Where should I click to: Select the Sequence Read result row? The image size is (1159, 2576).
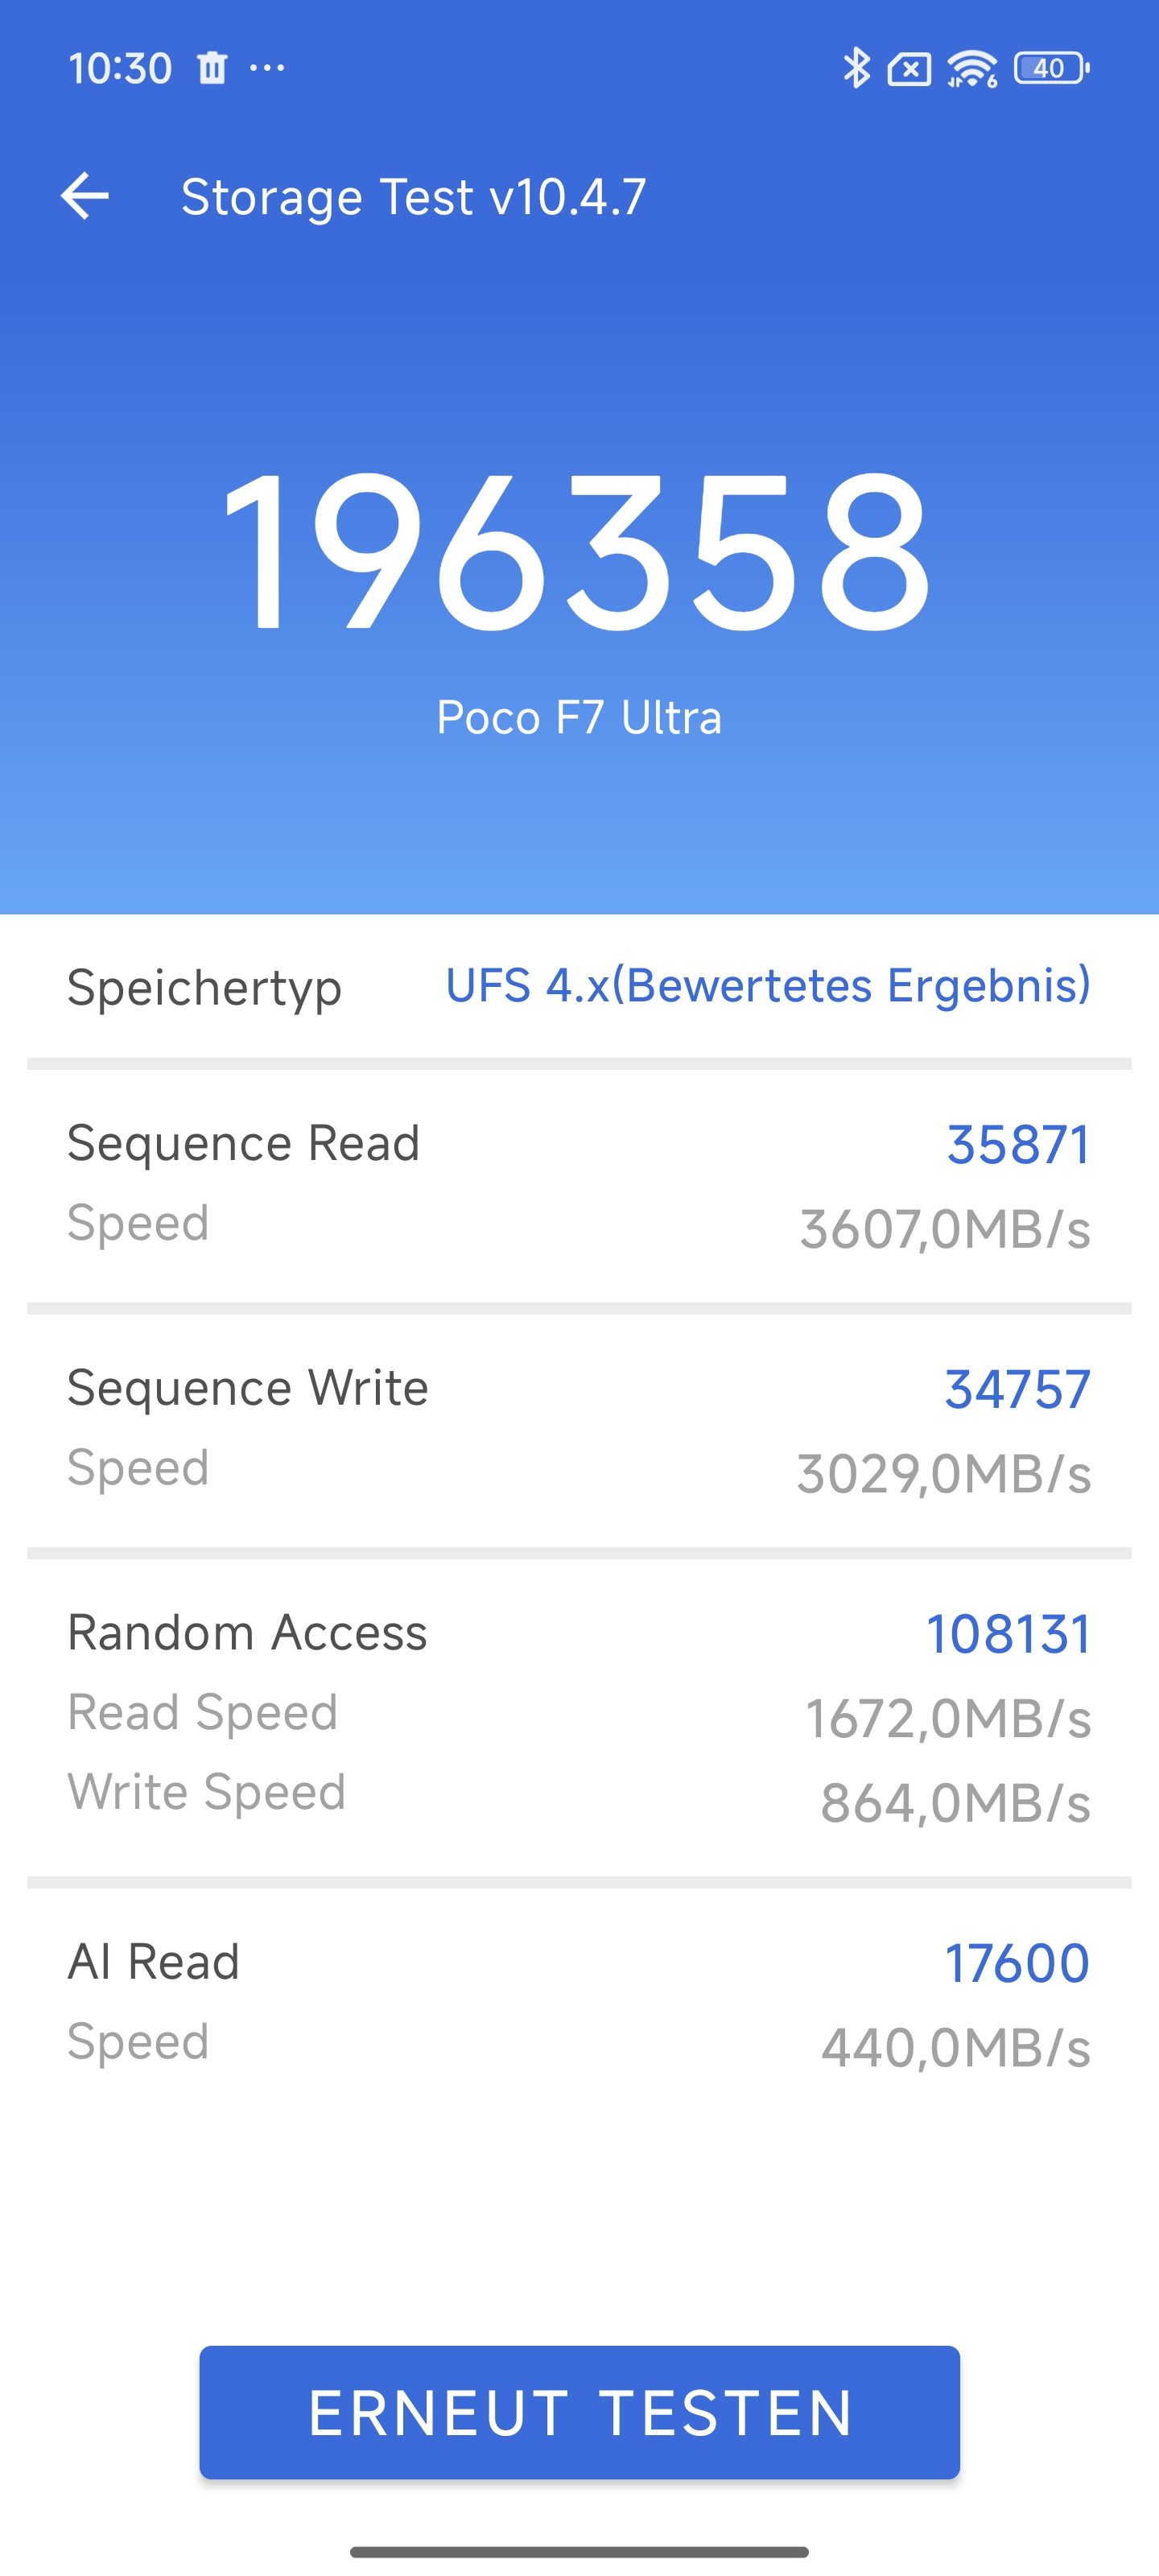(579, 1185)
